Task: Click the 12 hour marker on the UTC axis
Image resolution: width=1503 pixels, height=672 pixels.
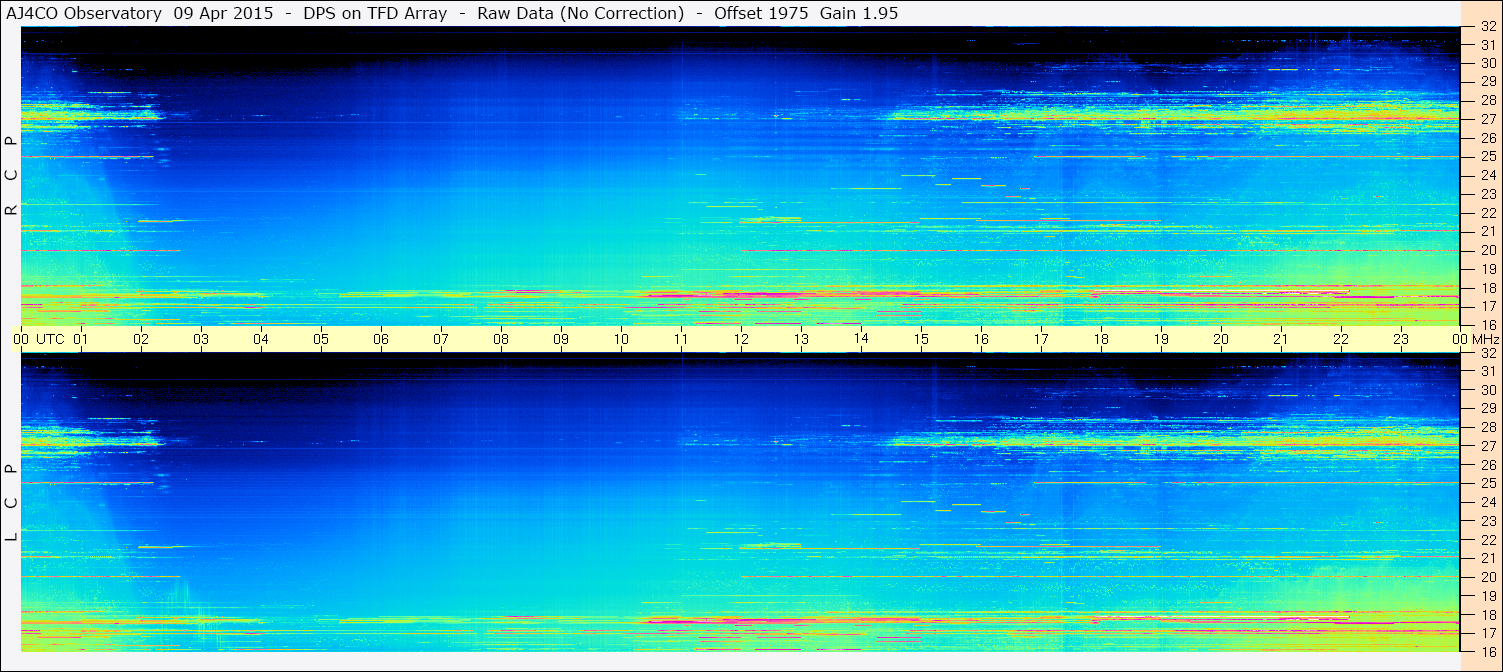Action: click(741, 339)
